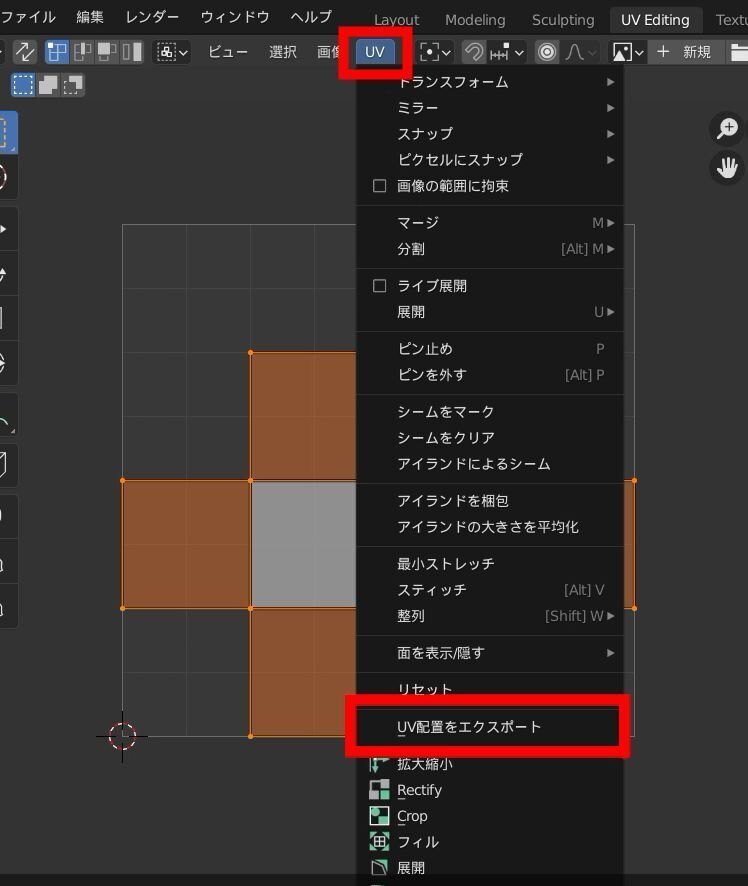Image resolution: width=748 pixels, height=886 pixels.
Task: Expand the トランスフォーム submenu
Action: pyautogui.click(x=490, y=82)
